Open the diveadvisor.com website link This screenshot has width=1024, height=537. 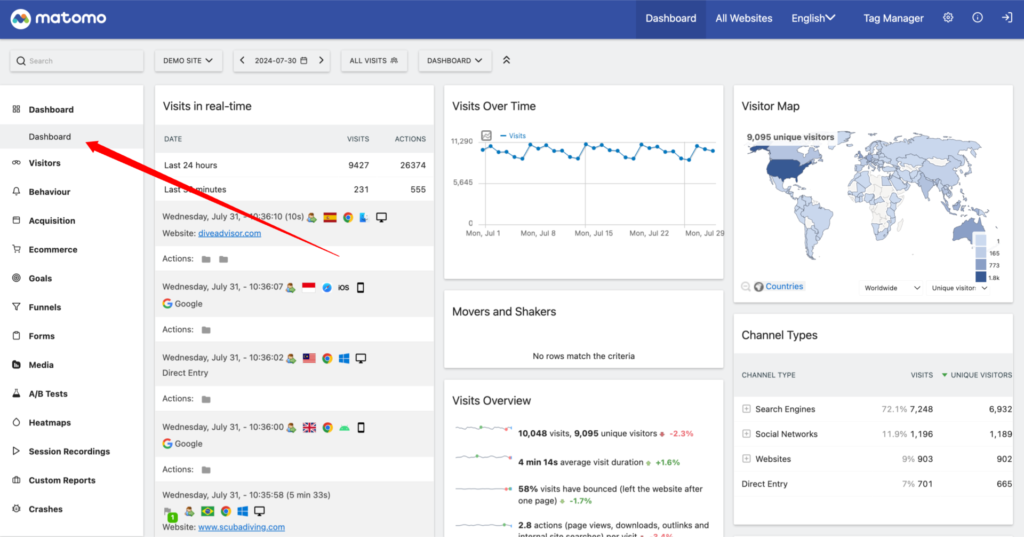pyautogui.click(x=229, y=233)
